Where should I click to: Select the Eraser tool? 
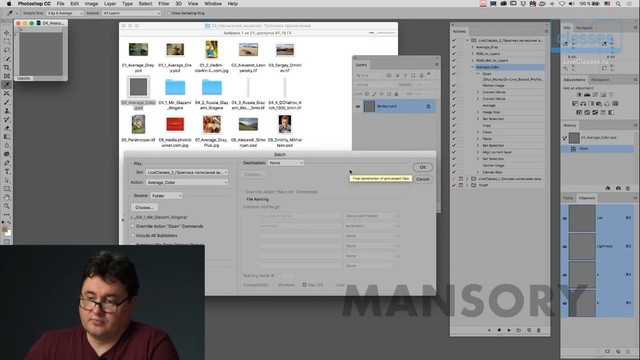(7, 128)
